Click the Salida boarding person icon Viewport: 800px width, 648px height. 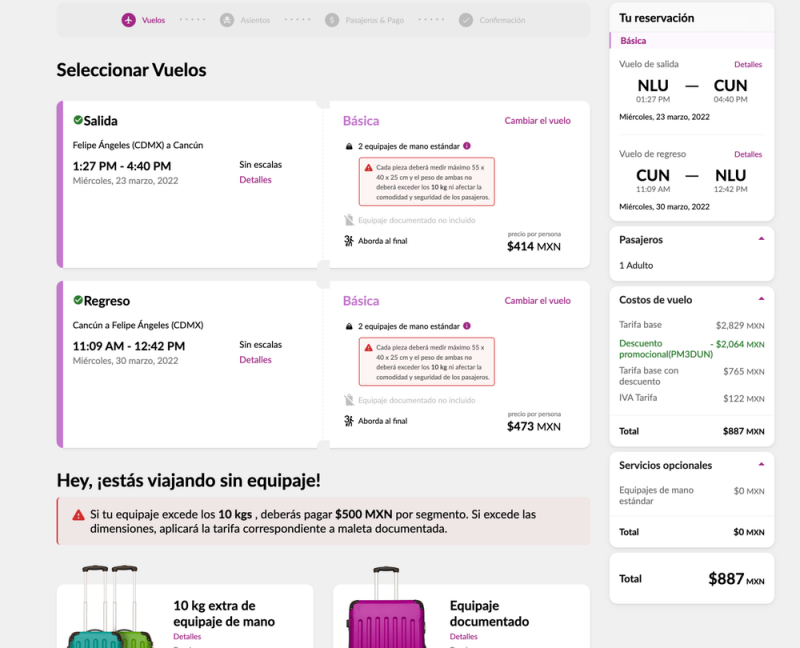pyautogui.click(x=349, y=241)
